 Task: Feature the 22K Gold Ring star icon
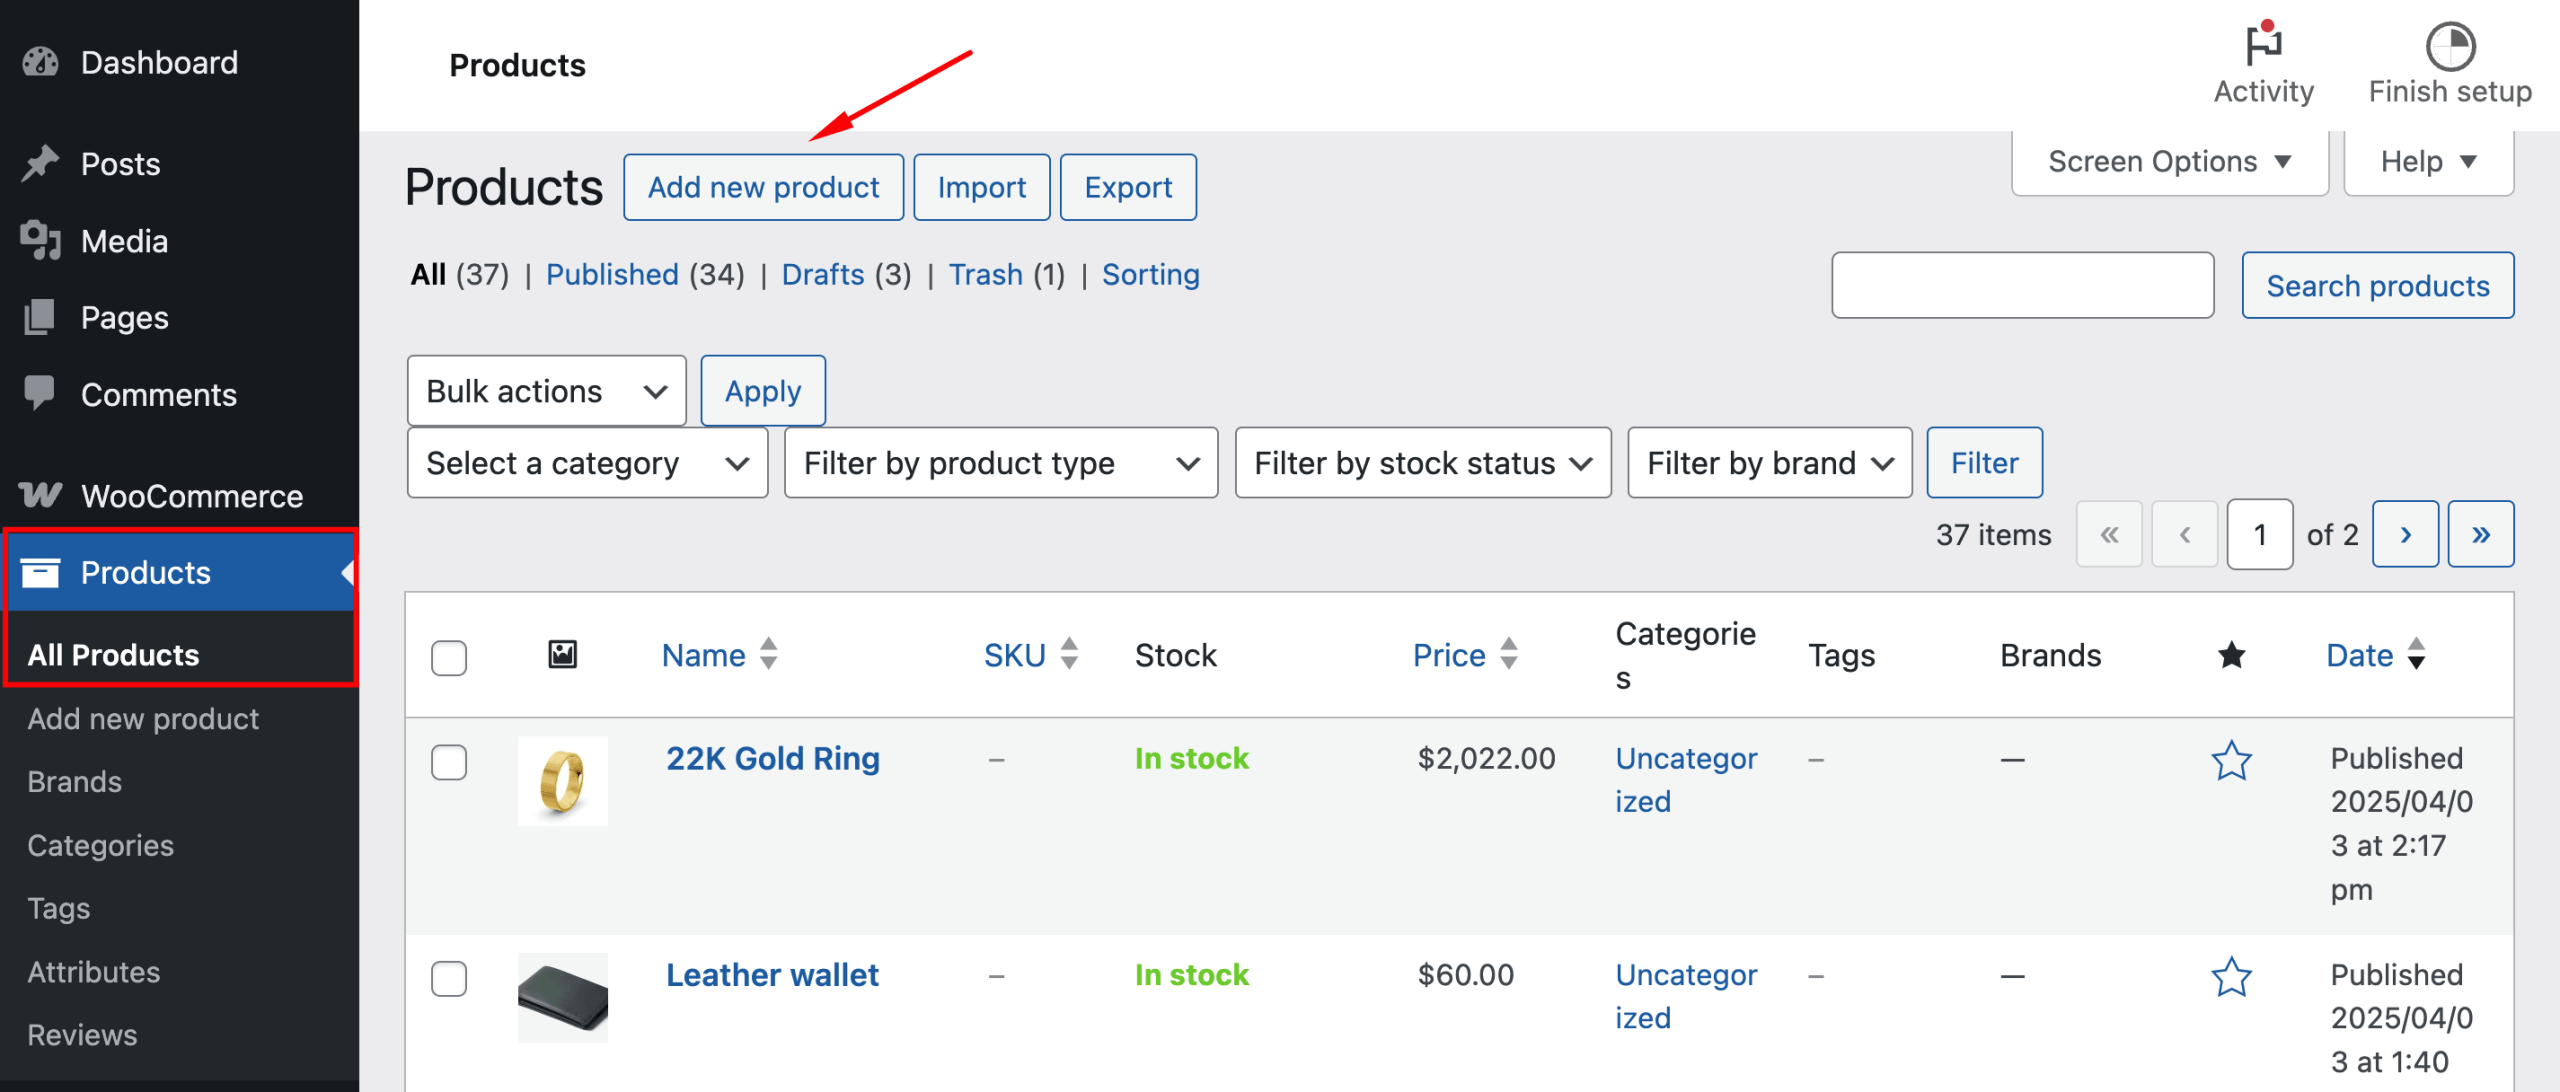2231,761
